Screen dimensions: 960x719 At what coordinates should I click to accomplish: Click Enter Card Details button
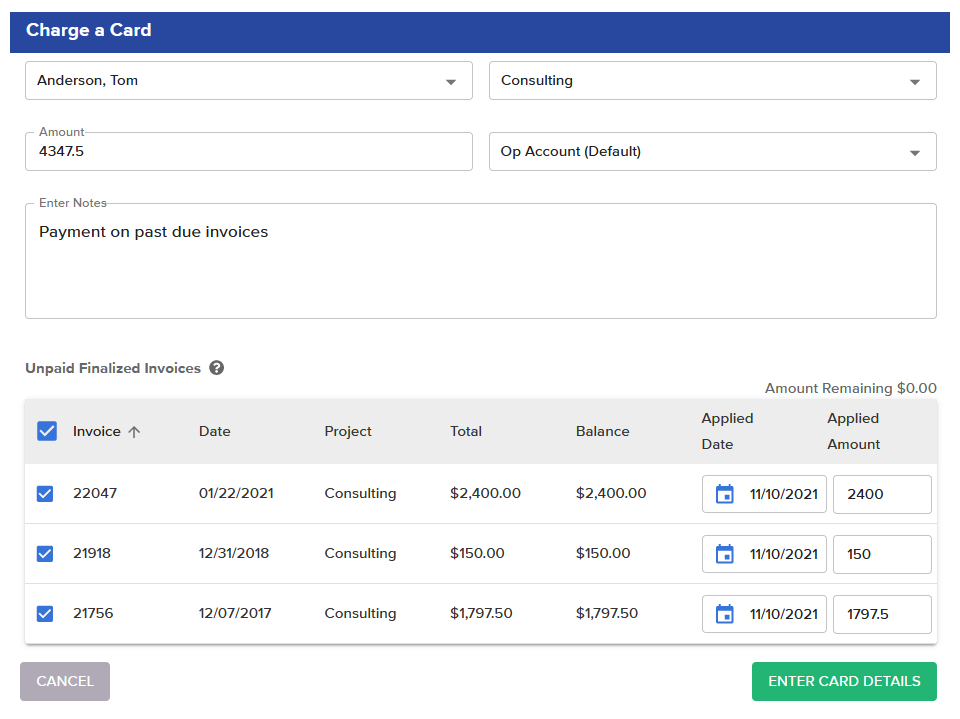point(844,681)
